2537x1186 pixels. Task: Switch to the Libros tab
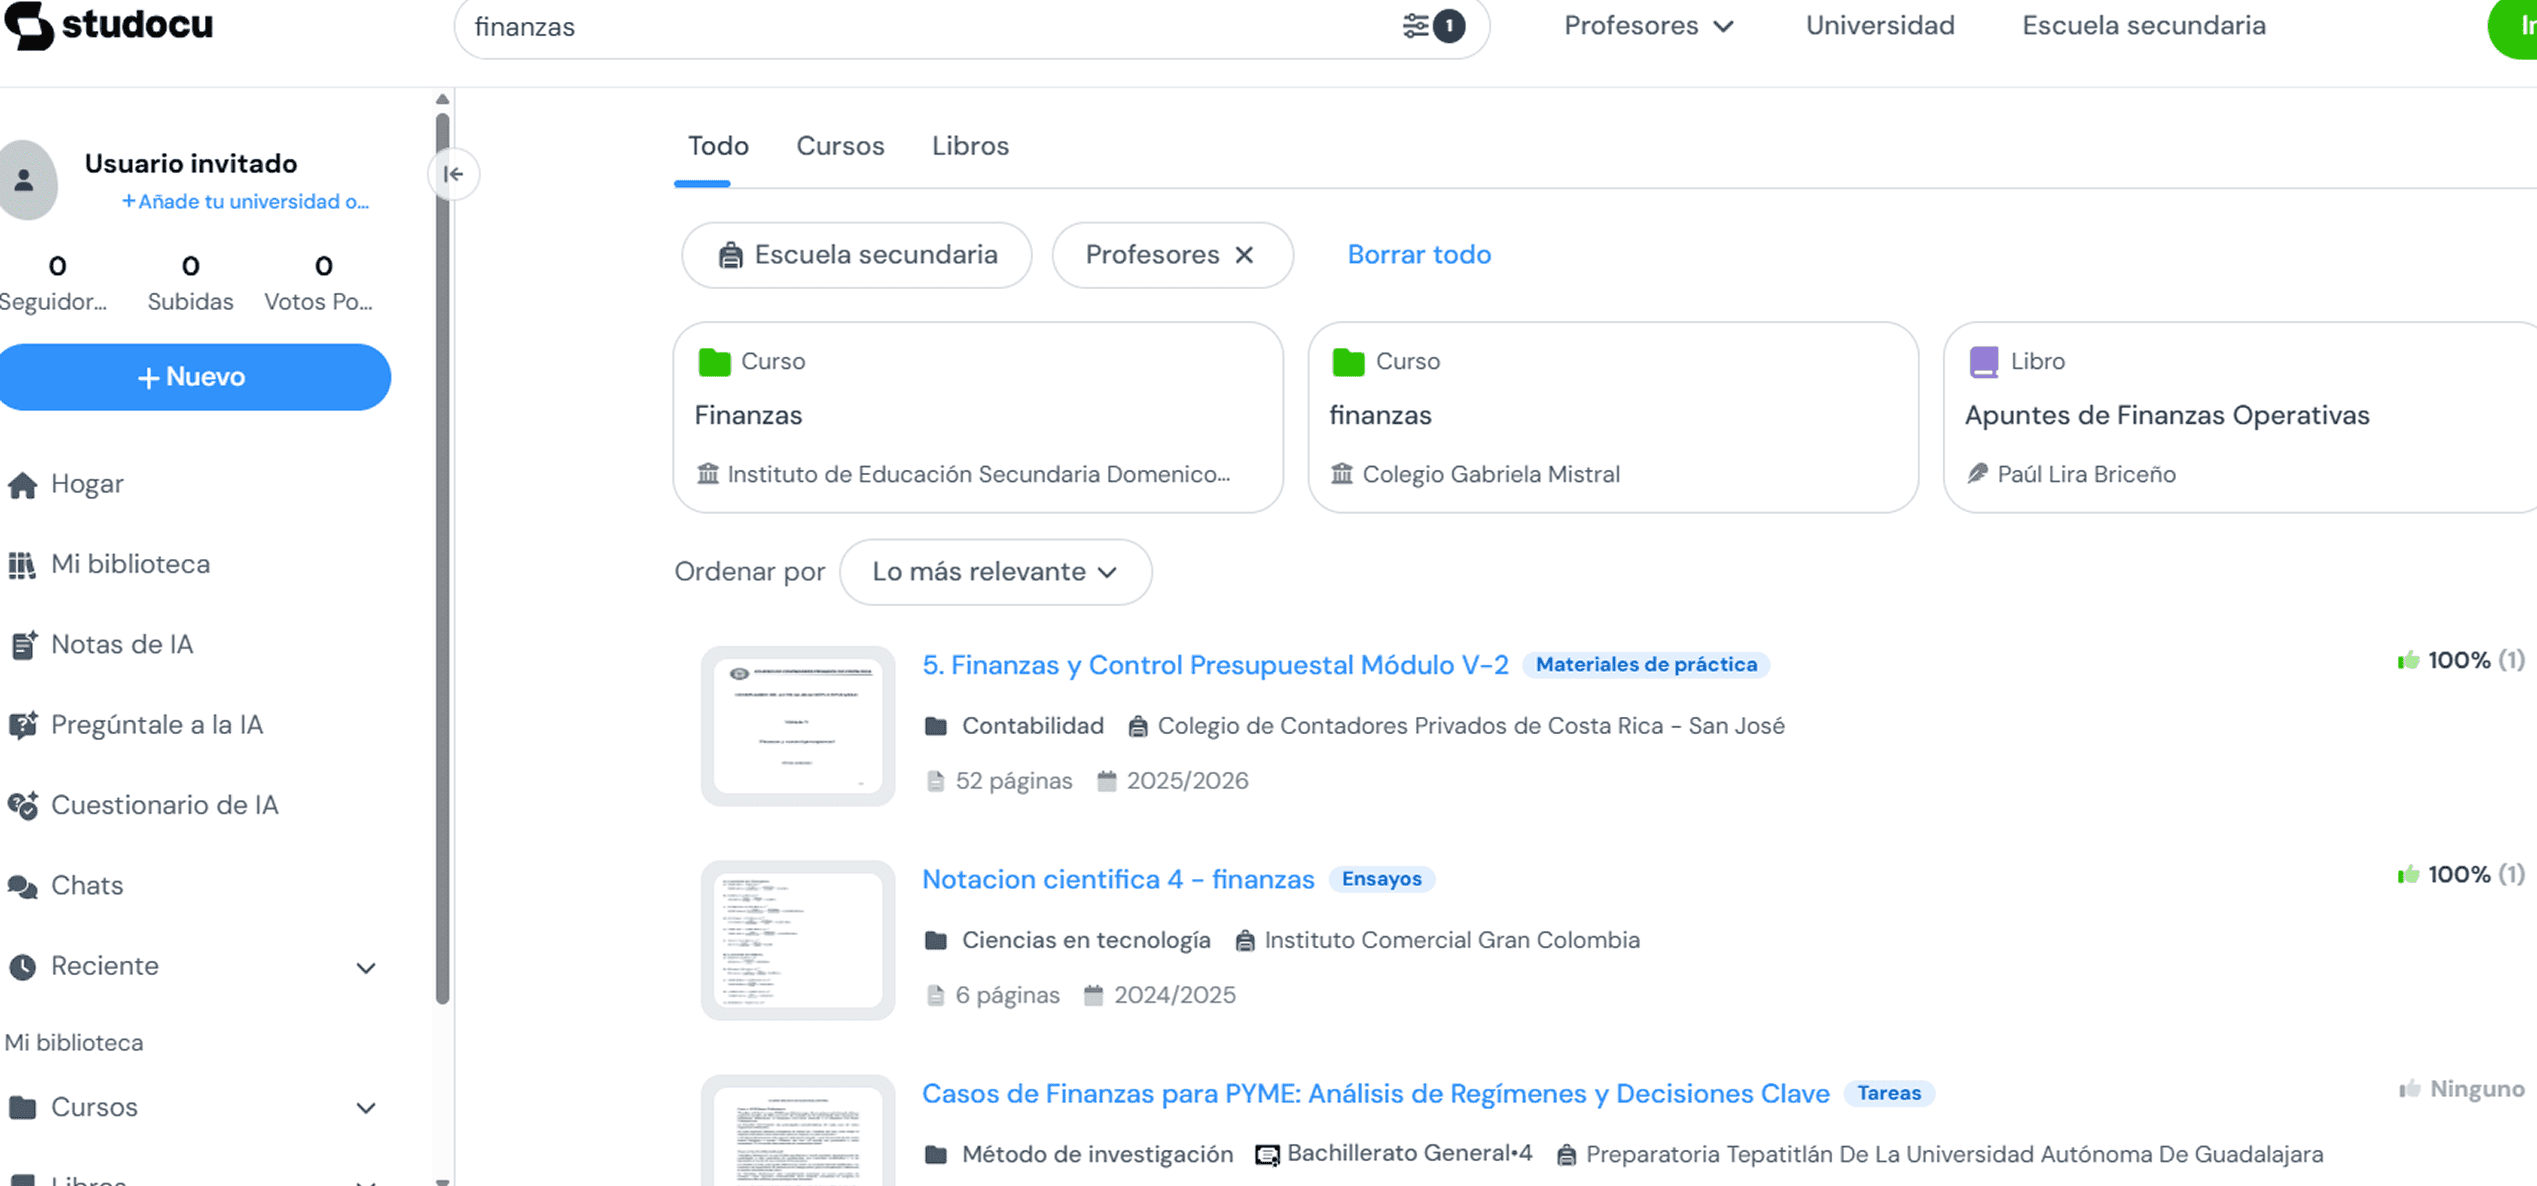click(970, 146)
